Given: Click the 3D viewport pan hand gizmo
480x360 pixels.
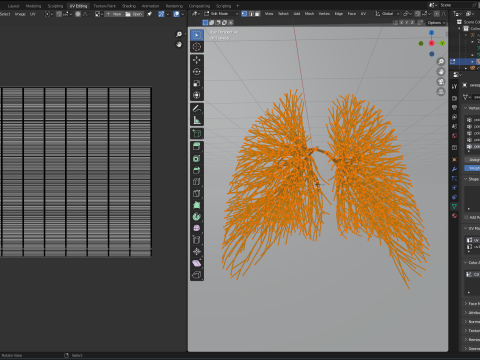Looking at the screenshot, I should (x=441, y=72).
